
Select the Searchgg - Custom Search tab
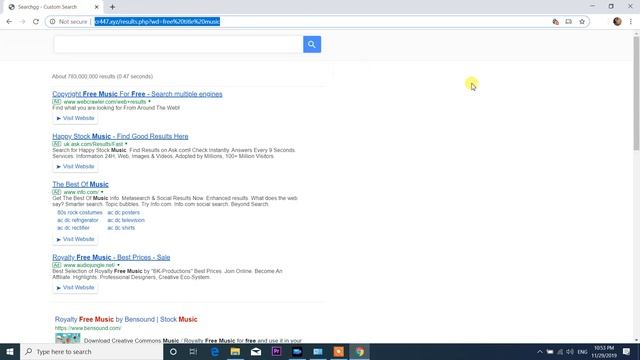coord(53,7)
